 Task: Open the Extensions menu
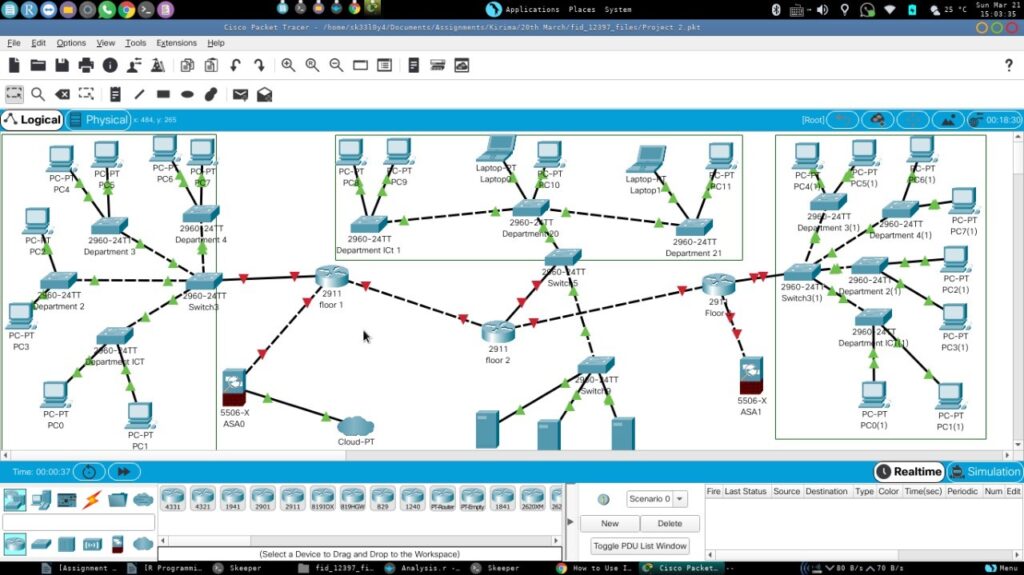click(x=176, y=43)
